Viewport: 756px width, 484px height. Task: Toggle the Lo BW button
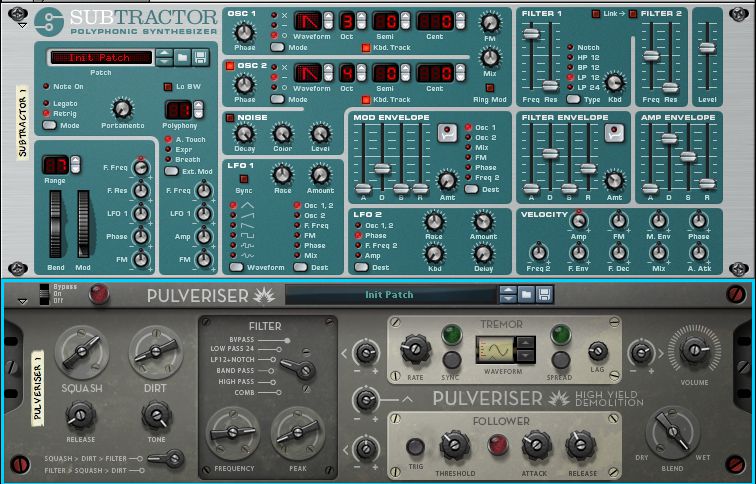click(x=167, y=87)
